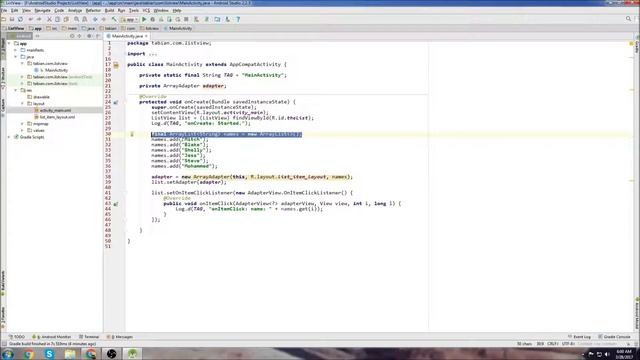This screenshot has width=640, height=360.
Task: Collapse the app module node
Action: click(x=9, y=43)
